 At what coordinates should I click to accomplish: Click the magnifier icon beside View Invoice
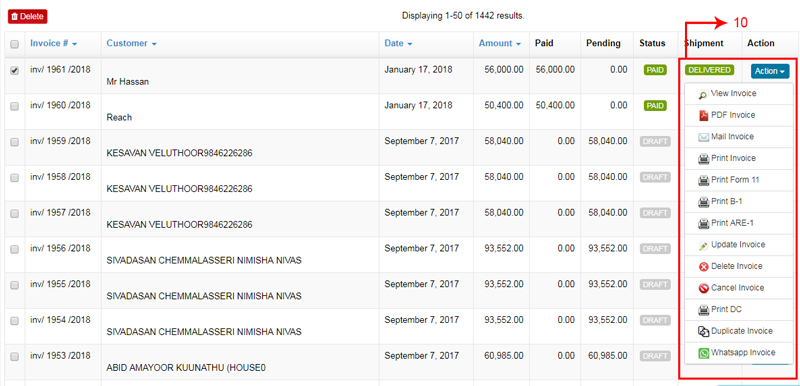point(704,94)
